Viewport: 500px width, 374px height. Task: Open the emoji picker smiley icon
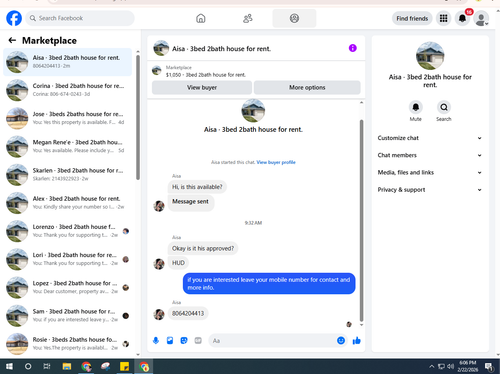(341, 340)
